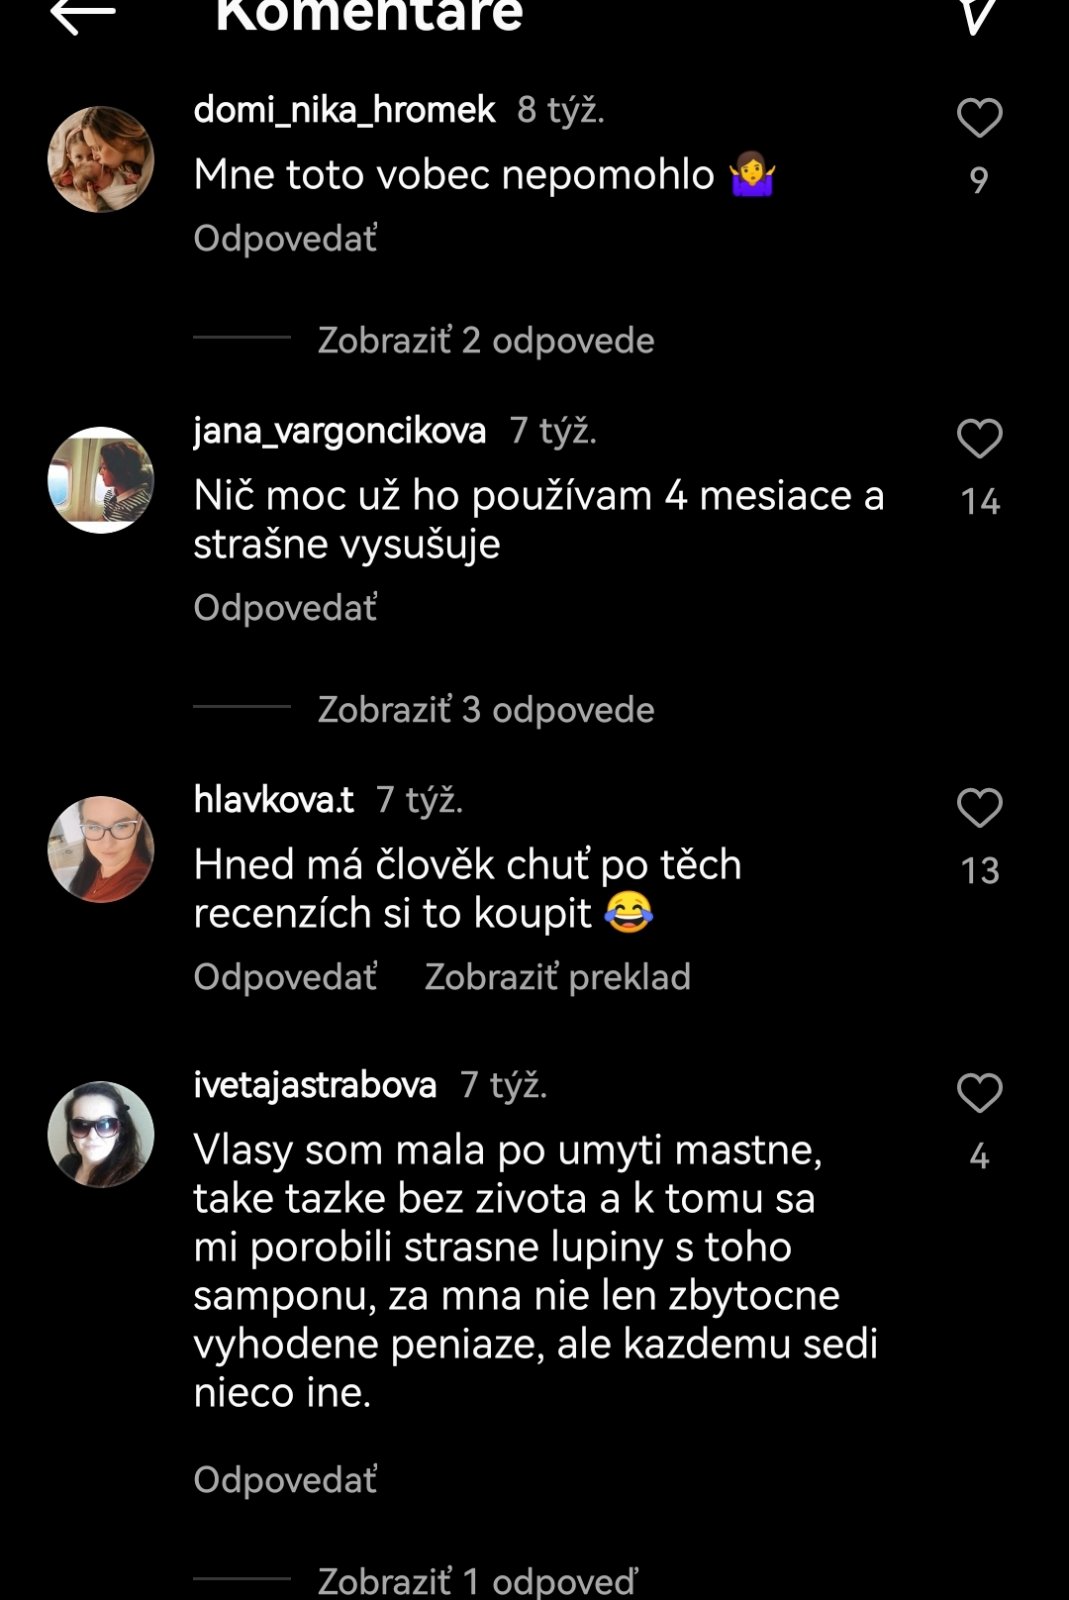Like domi_nika_hromek's comment

click(979, 118)
